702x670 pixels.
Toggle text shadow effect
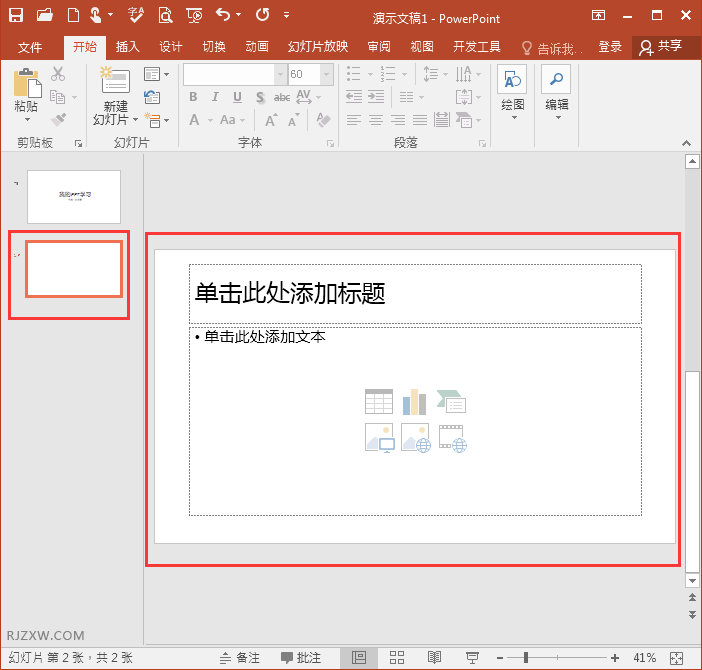pos(260,97)
